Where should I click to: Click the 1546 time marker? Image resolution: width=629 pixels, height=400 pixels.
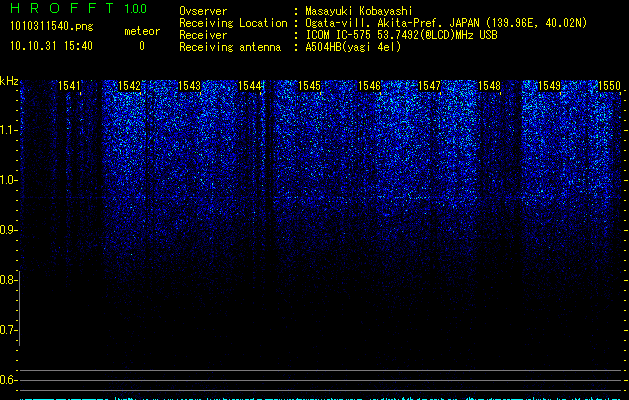(x=369, y=86)
